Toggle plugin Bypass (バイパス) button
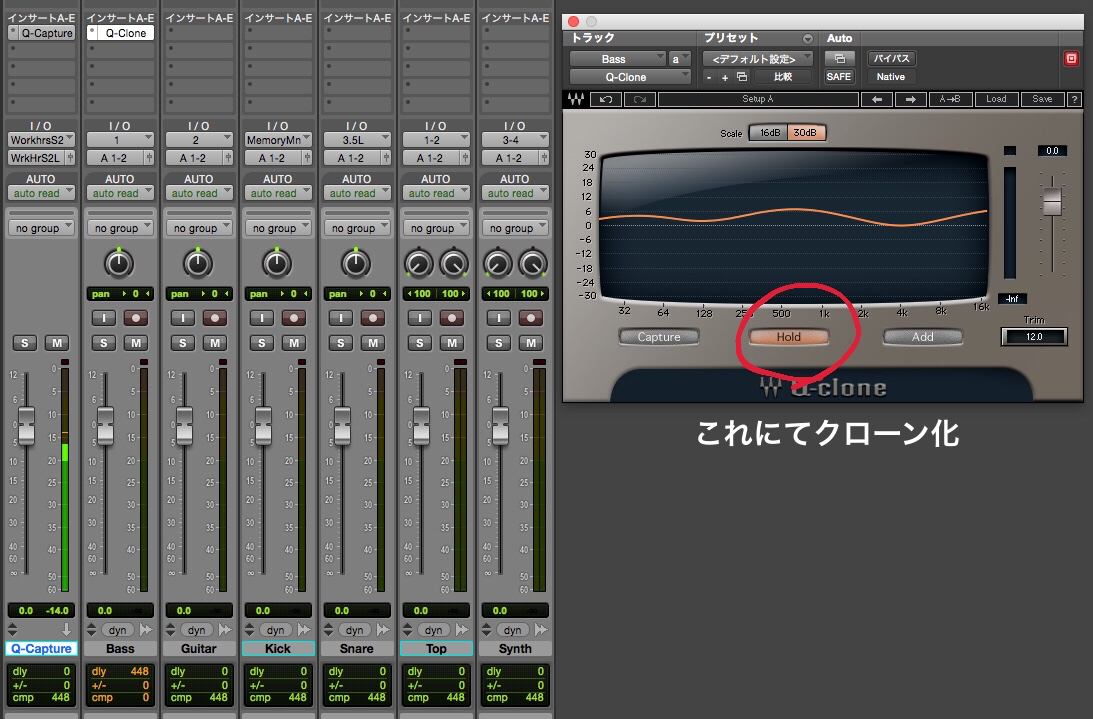The width and height of the screenshot is (1093, 719). [892, 59]
